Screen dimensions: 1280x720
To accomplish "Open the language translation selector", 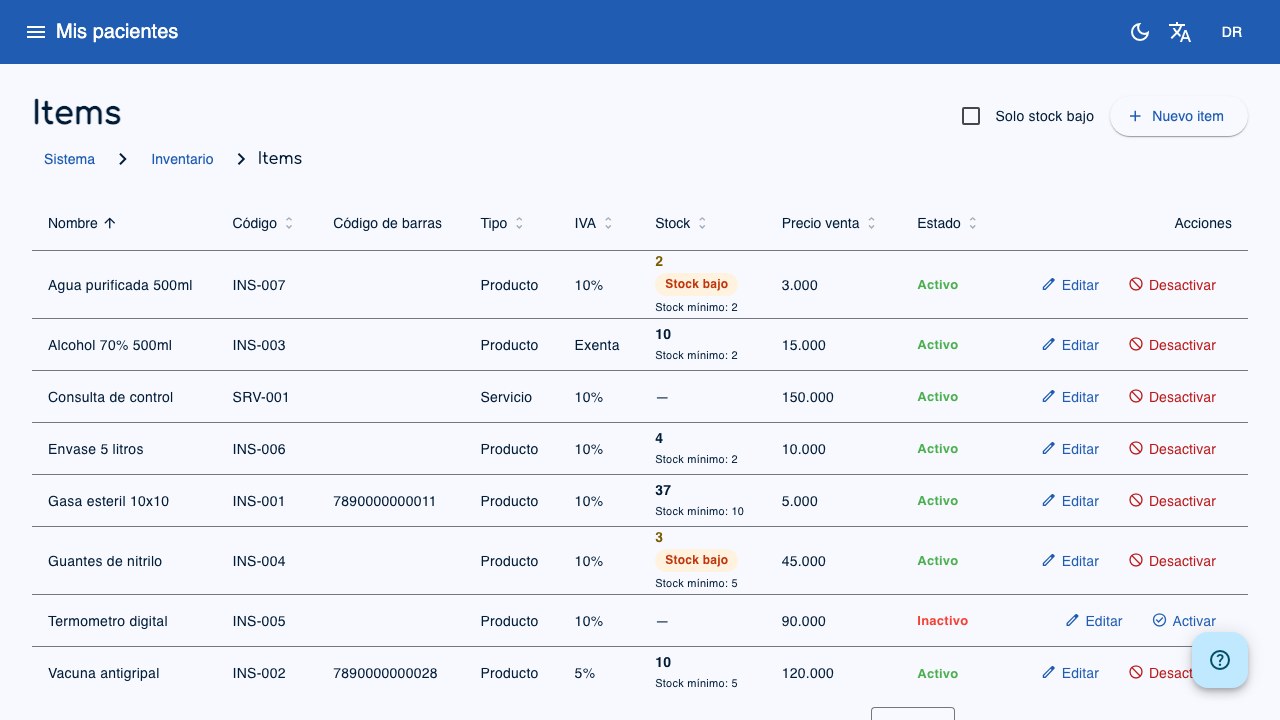I will [x=1180, y=32].
